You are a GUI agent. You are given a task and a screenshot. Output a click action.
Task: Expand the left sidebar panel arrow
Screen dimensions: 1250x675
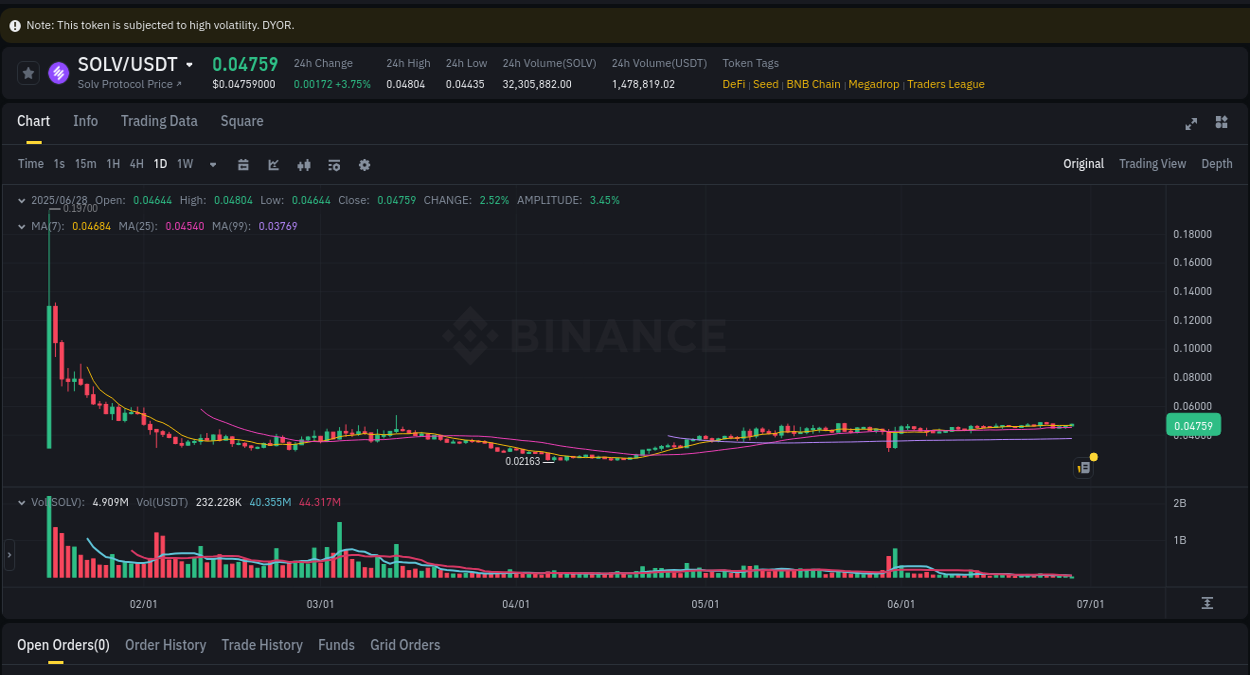pos(8,555)
